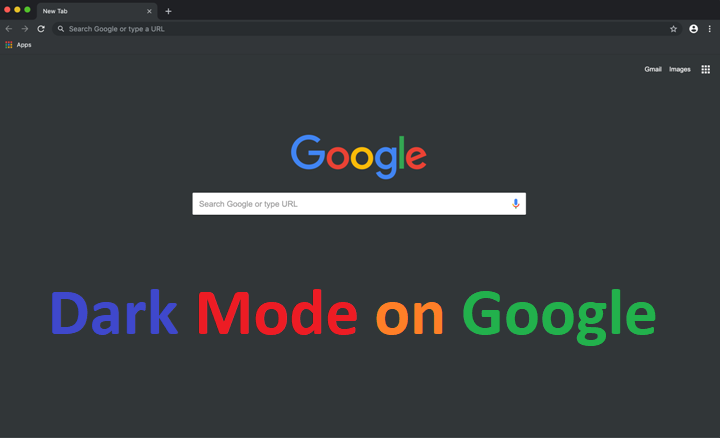This screenshot has height=438, width=720.
Task: Open a new tab with the plus button
Action: tap(168, 11)
